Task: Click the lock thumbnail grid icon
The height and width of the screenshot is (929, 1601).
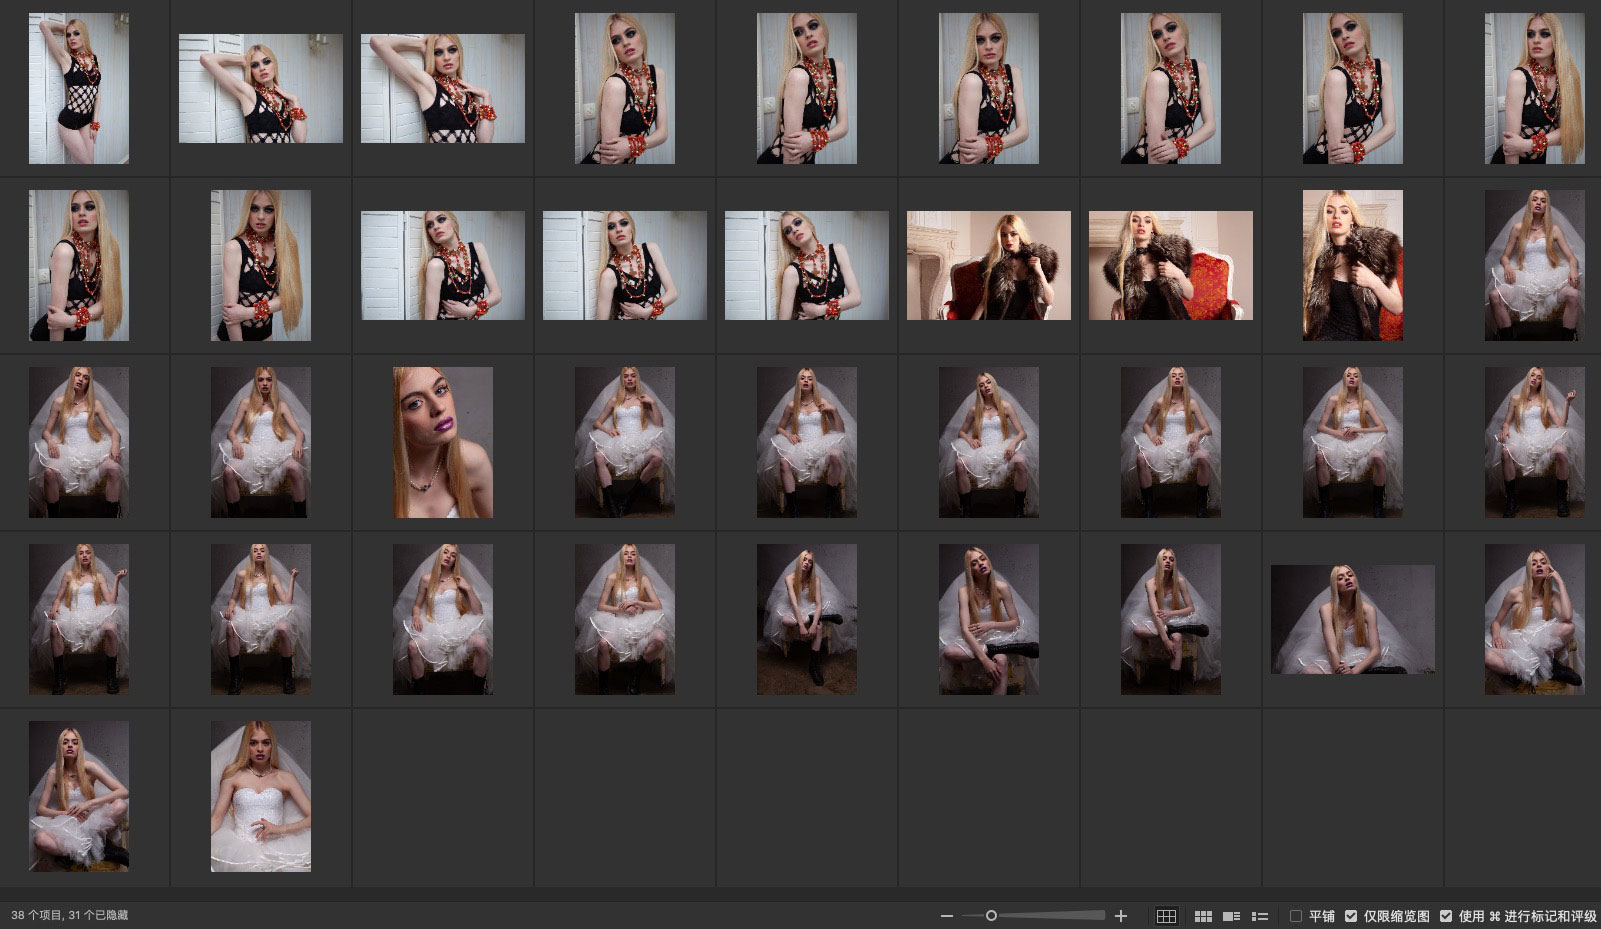Action: 1166,916
